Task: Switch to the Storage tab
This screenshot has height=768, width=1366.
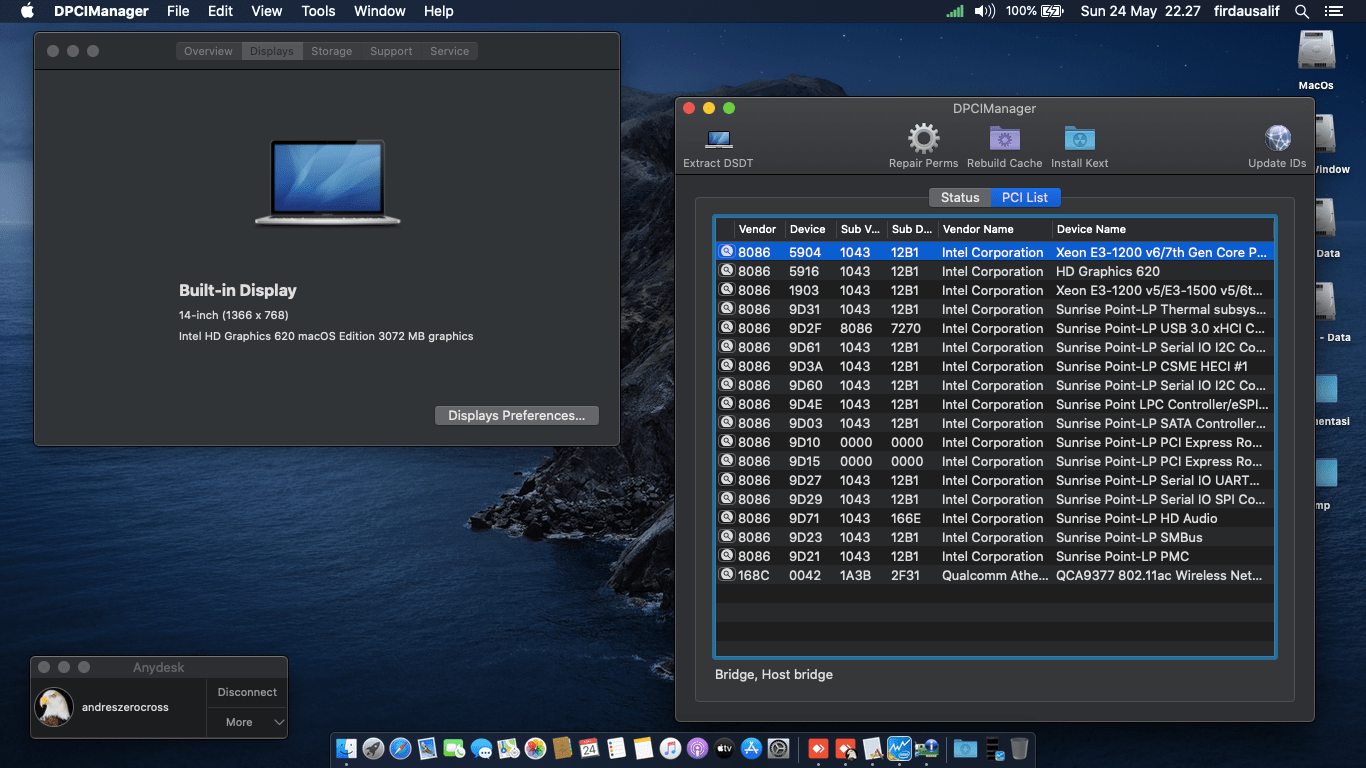Action: click(x=331, y=50)
